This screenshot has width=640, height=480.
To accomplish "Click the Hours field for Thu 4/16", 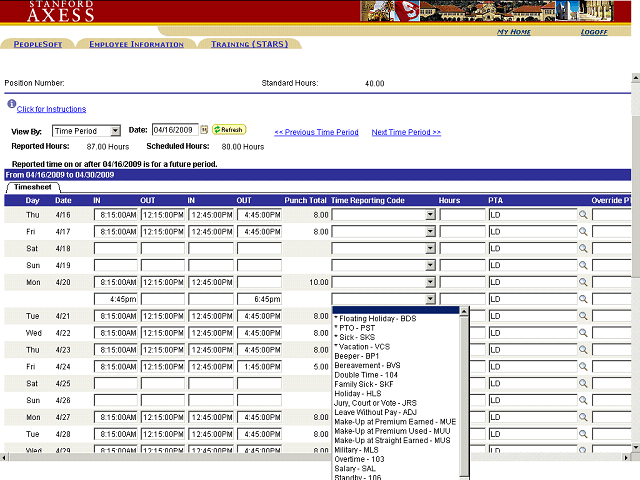I will [461, 215].
